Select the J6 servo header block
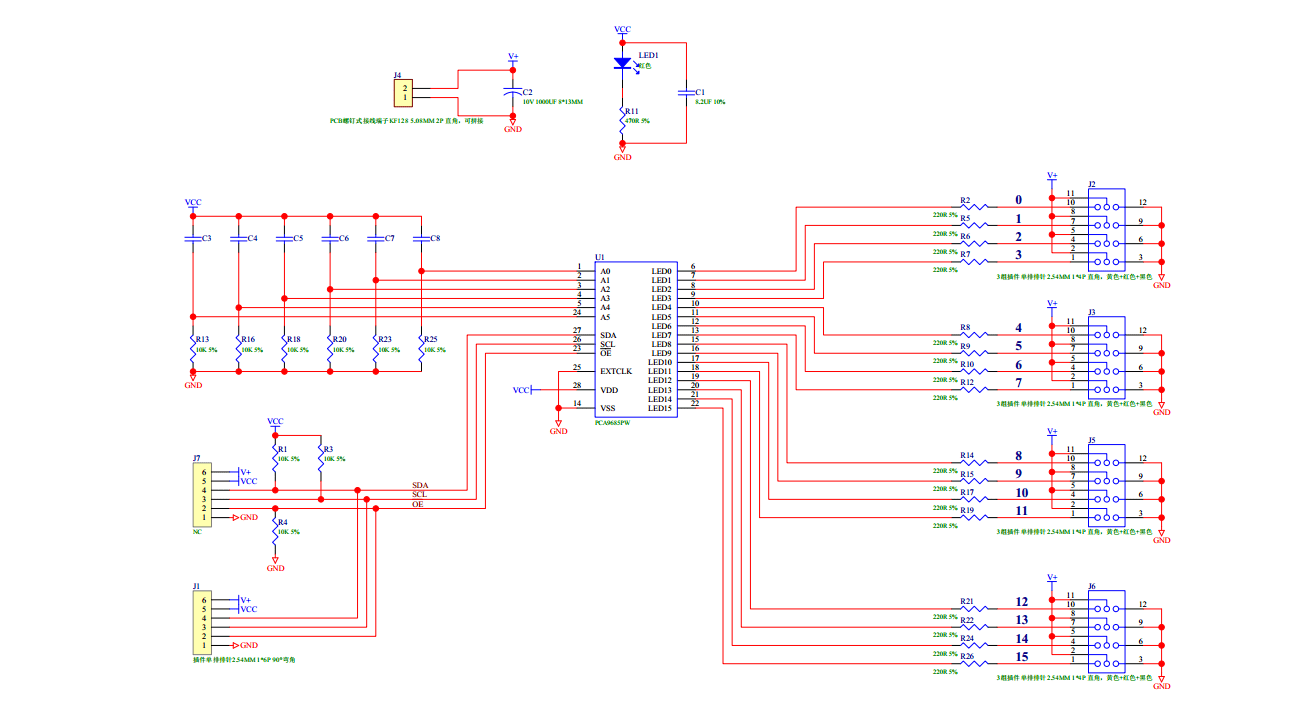 coord(1106,631)
